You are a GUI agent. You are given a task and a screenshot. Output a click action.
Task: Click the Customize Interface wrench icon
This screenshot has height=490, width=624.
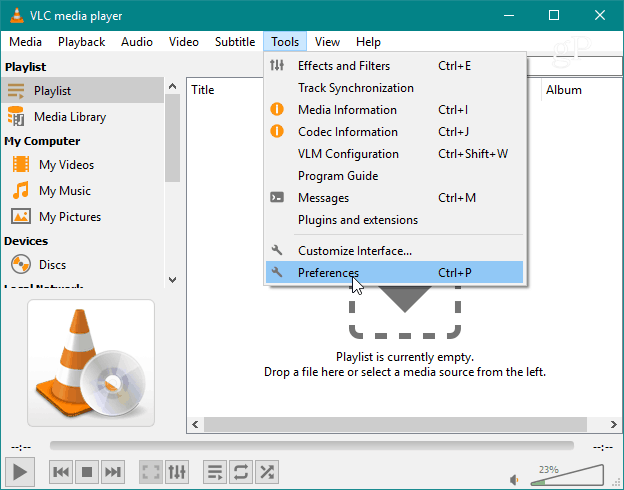[x=277, y=250]
